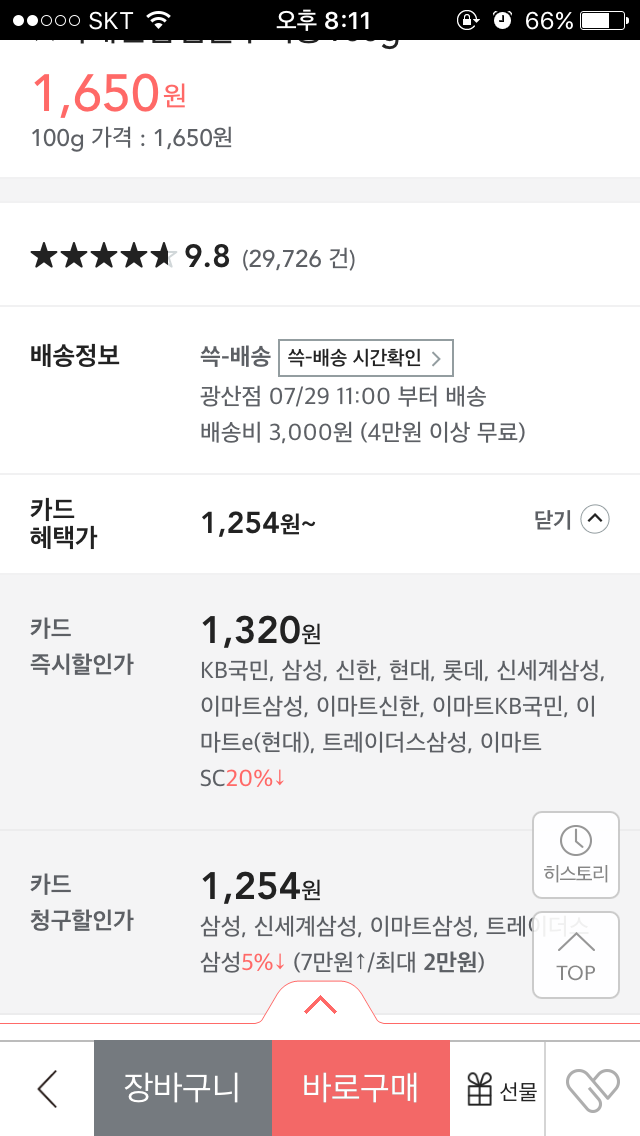
Task: Tap the heart wishlist icon
Action: pyautogui.click(x=593, y=1088)
